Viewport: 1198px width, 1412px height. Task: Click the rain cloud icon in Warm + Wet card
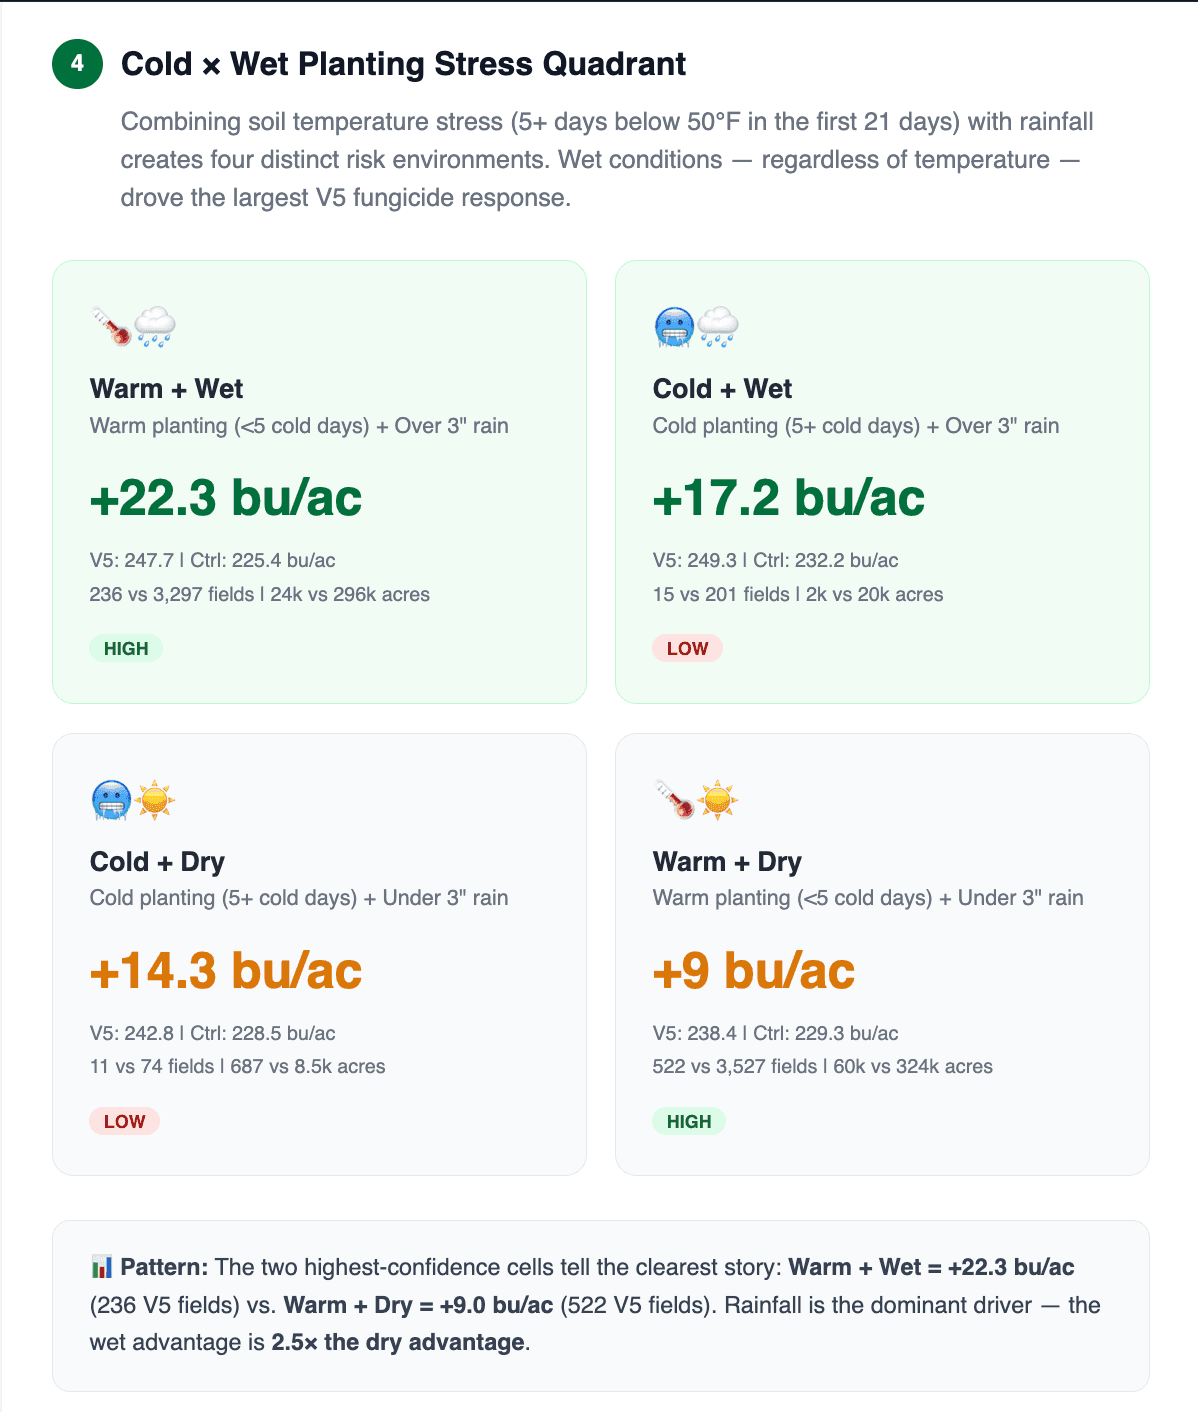(154, 326)
